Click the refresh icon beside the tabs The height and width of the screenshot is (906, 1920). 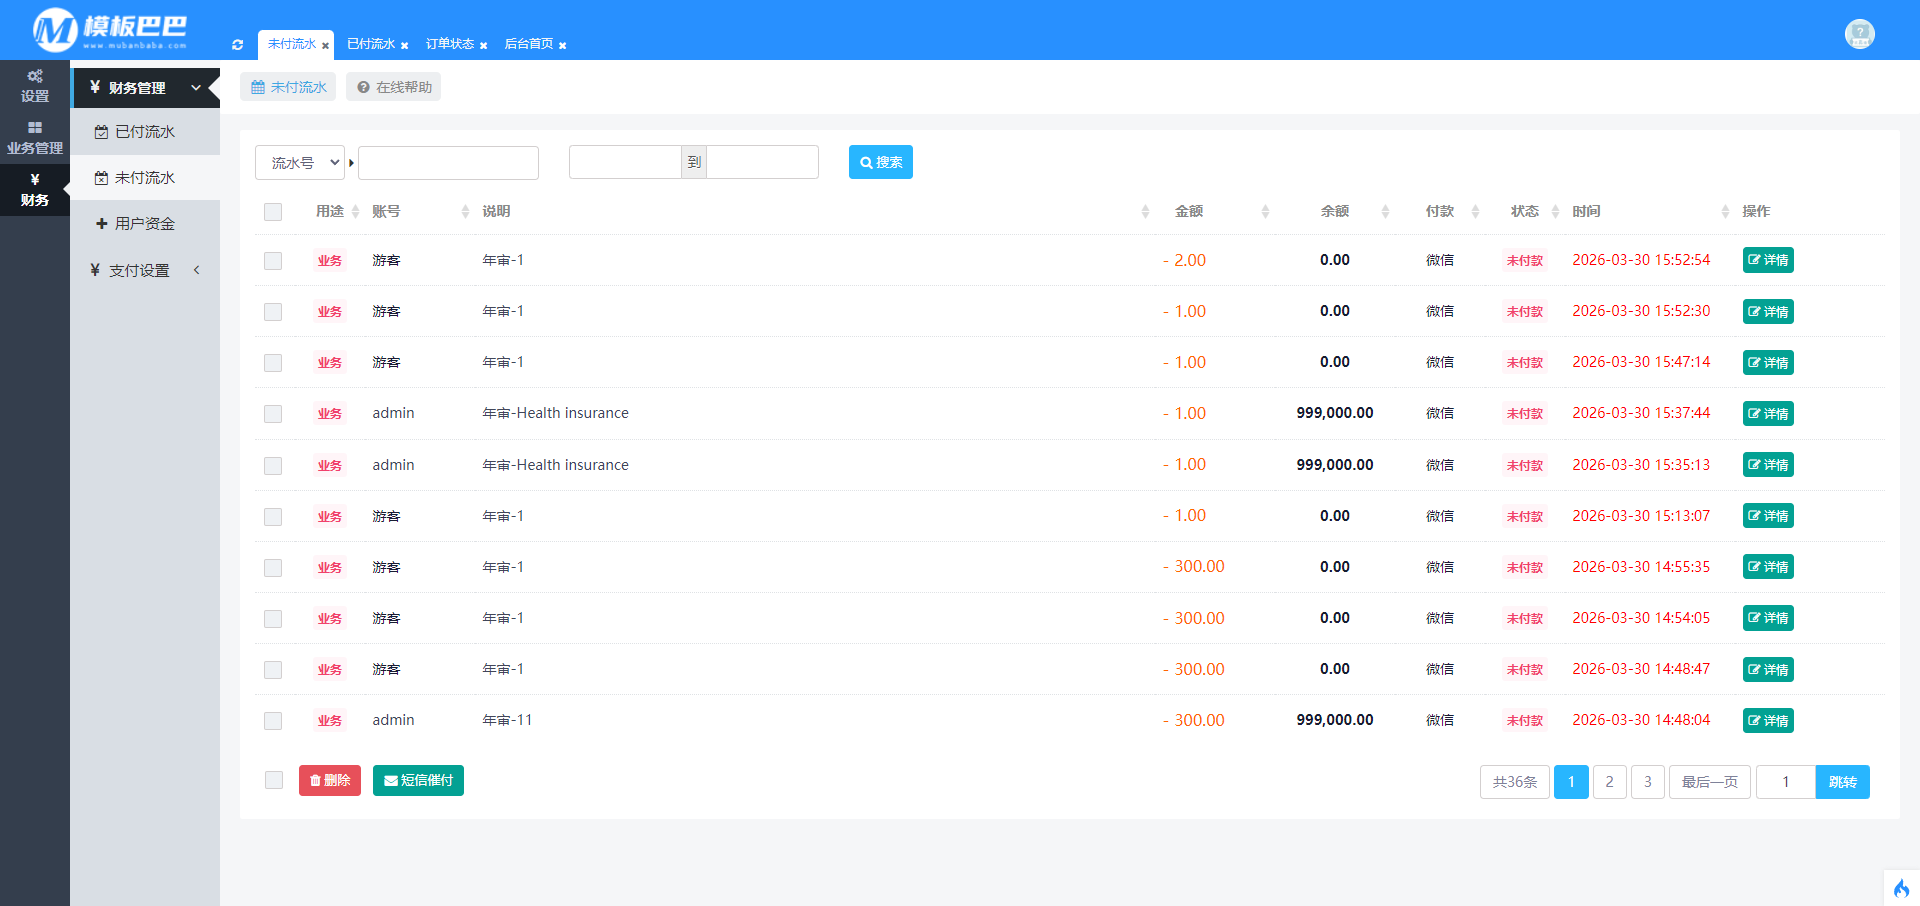pos(237,45)
